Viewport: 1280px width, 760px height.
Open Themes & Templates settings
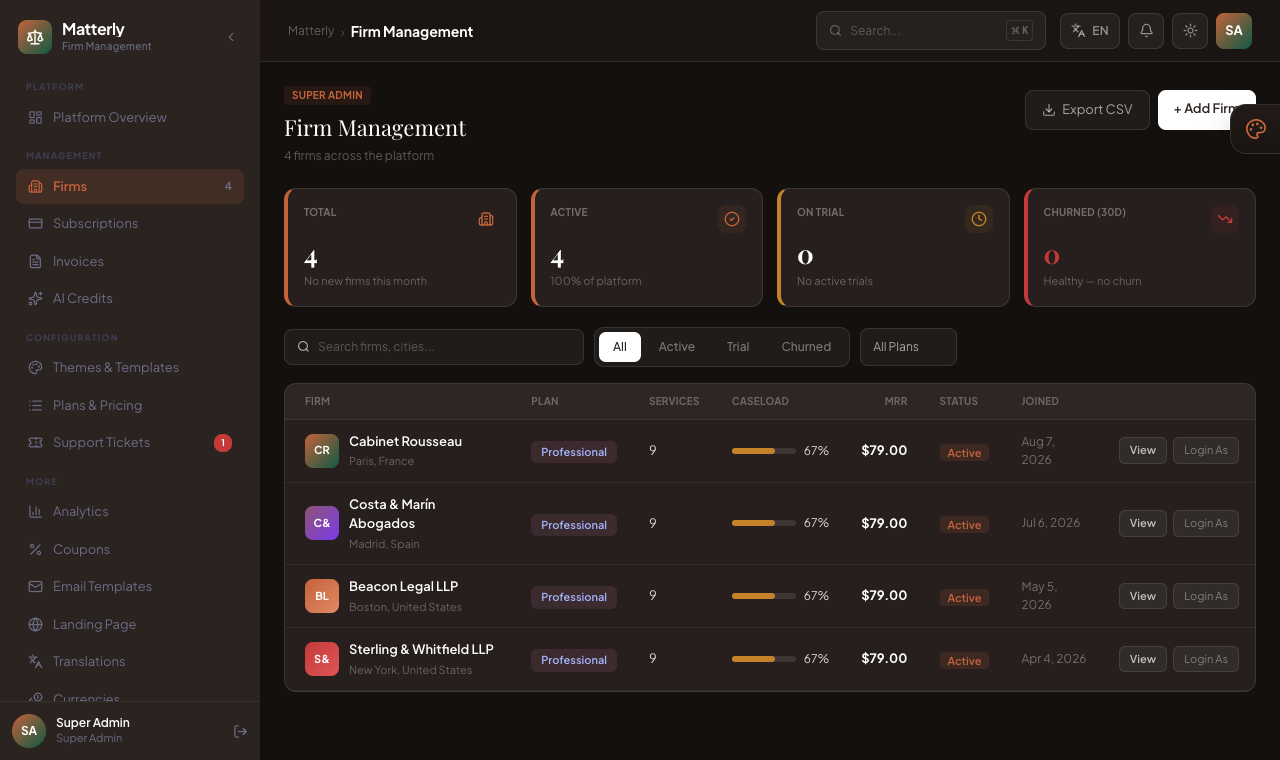[130, 368]
